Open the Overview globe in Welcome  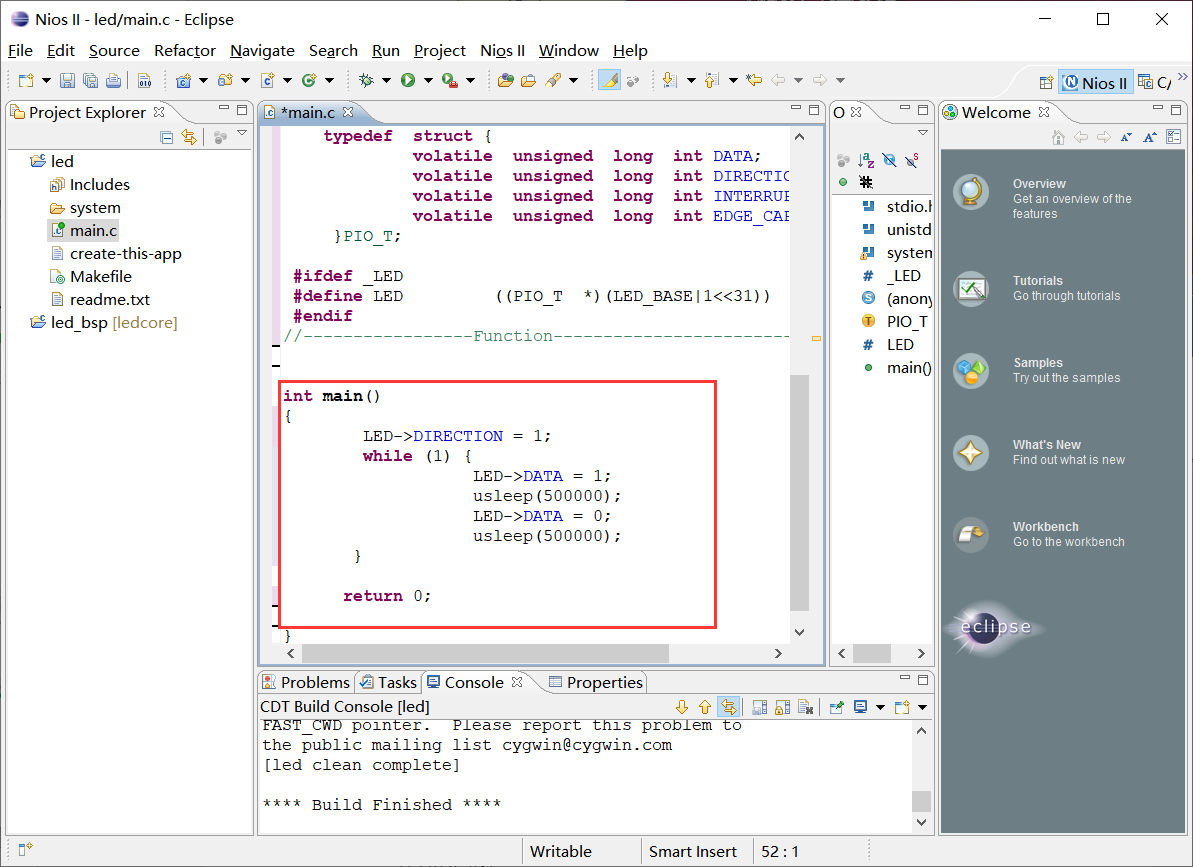click(x=970, y=191)
